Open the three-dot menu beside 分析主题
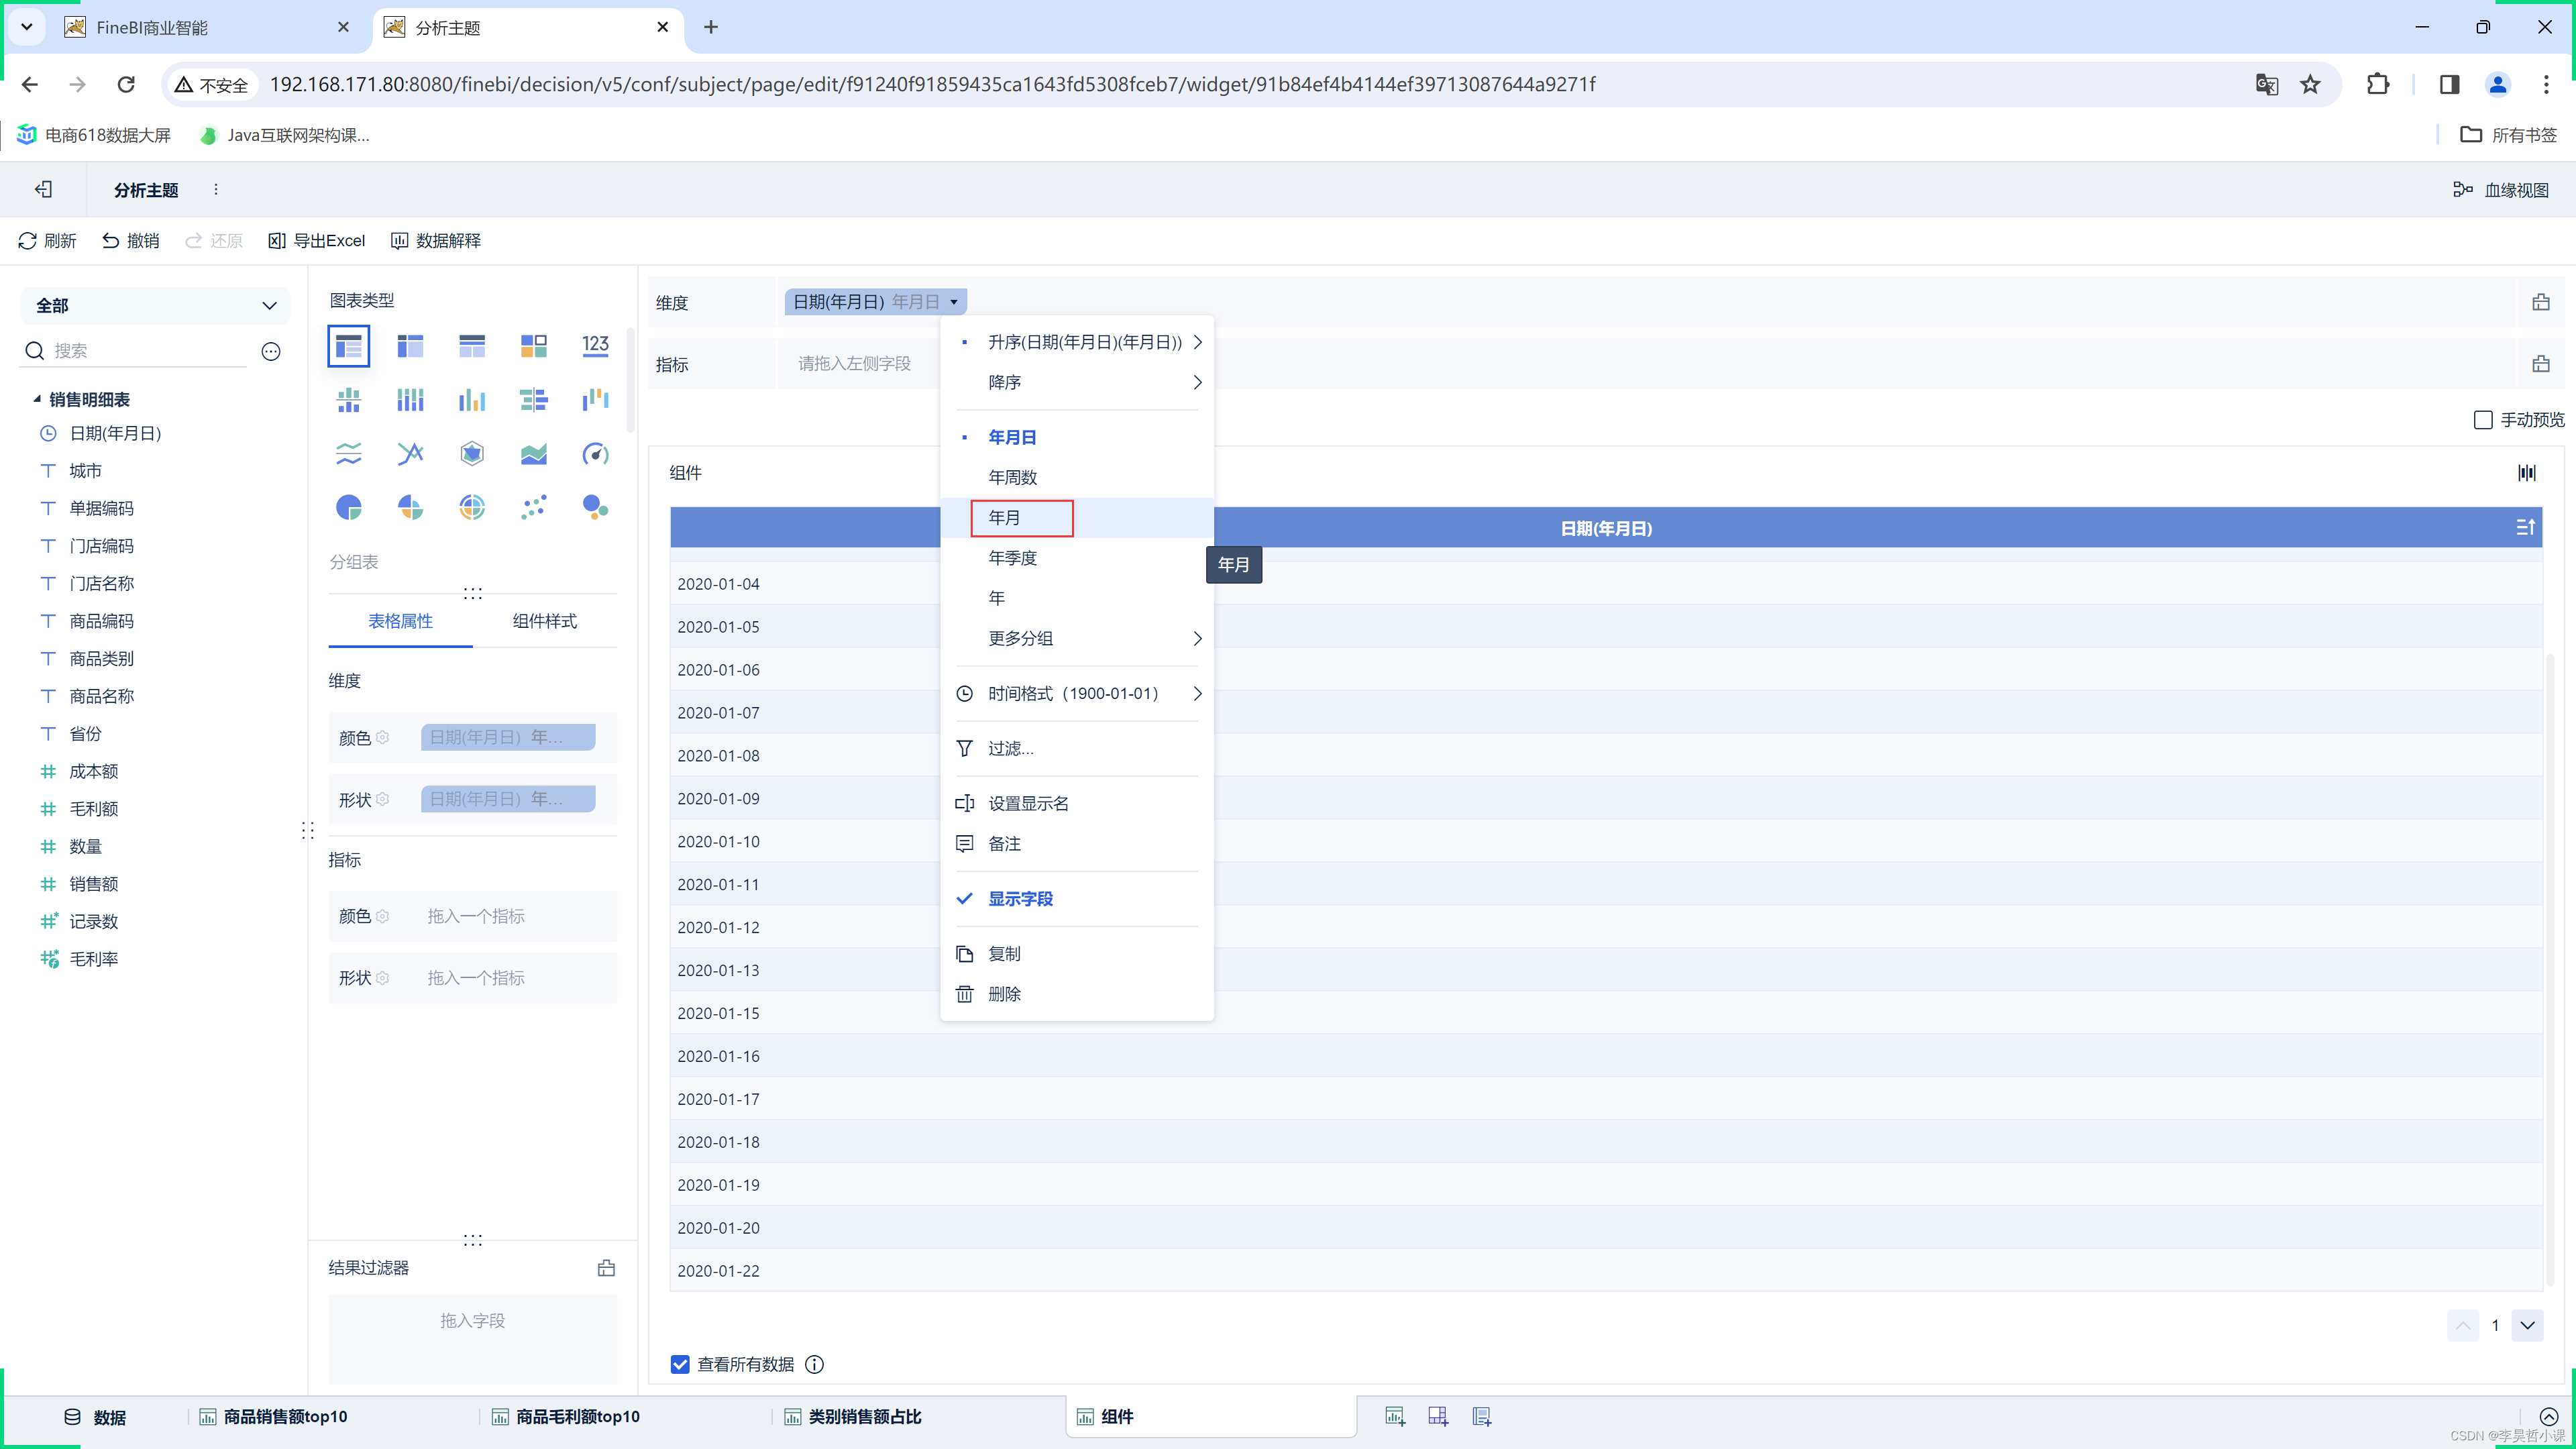 (216, 189)
